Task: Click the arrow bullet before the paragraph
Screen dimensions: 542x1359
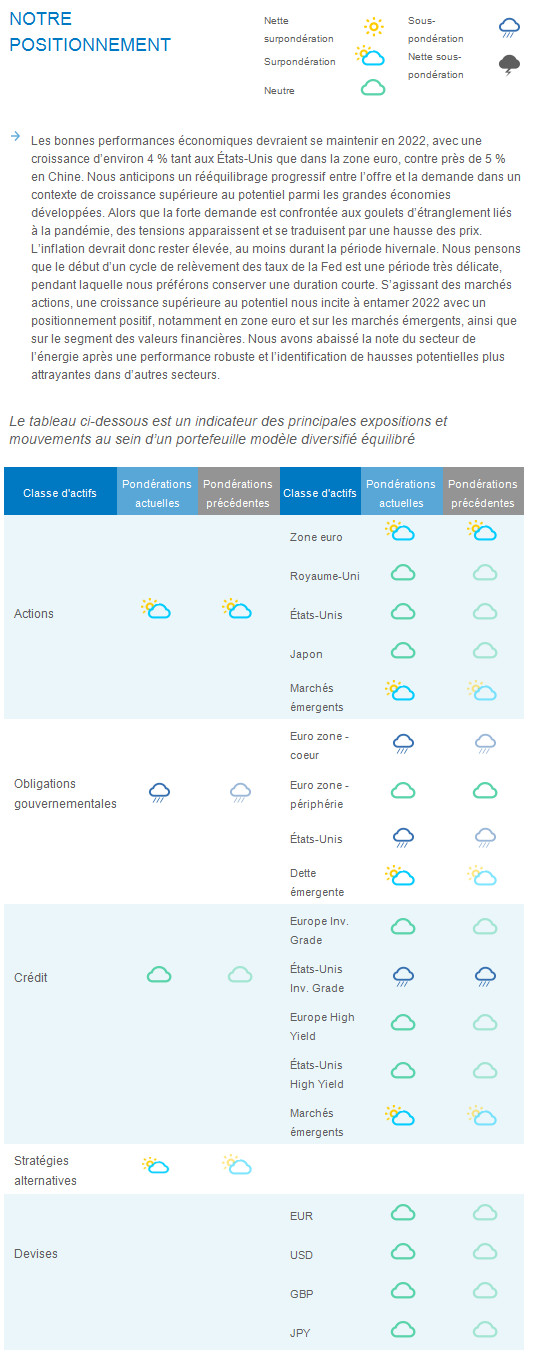Action: [x=15, y=136]
